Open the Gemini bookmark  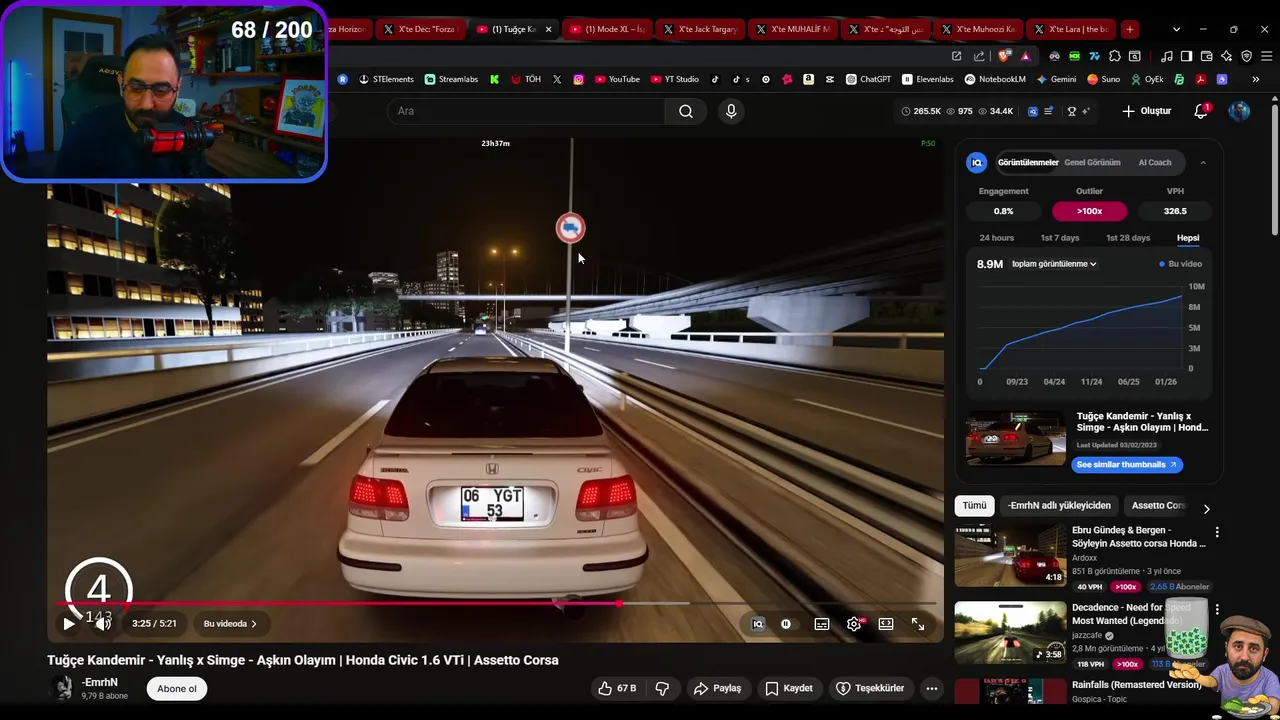(x=1056, y=79)
